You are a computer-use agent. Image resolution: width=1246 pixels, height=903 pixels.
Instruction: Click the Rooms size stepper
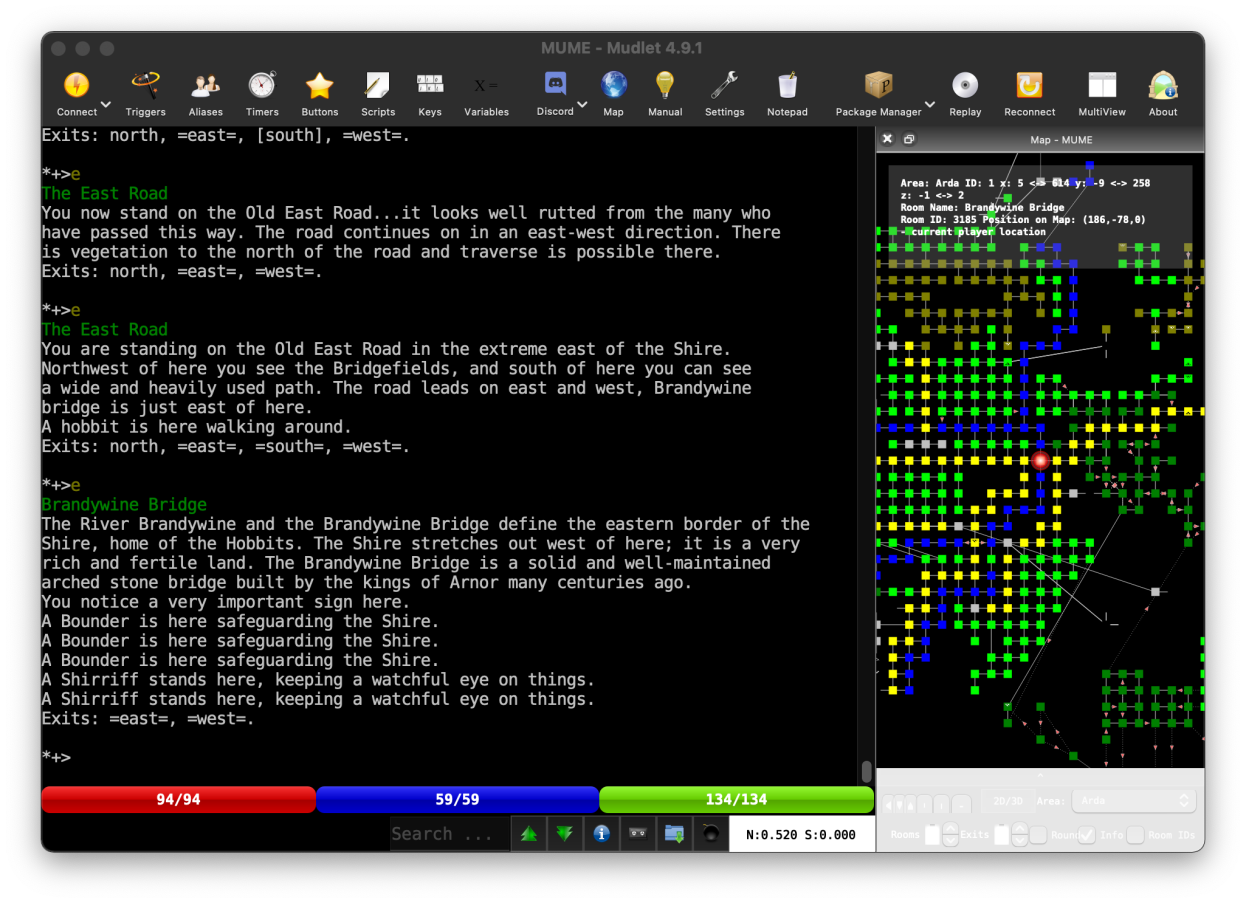pyautogui.click(x=950, y=835)
